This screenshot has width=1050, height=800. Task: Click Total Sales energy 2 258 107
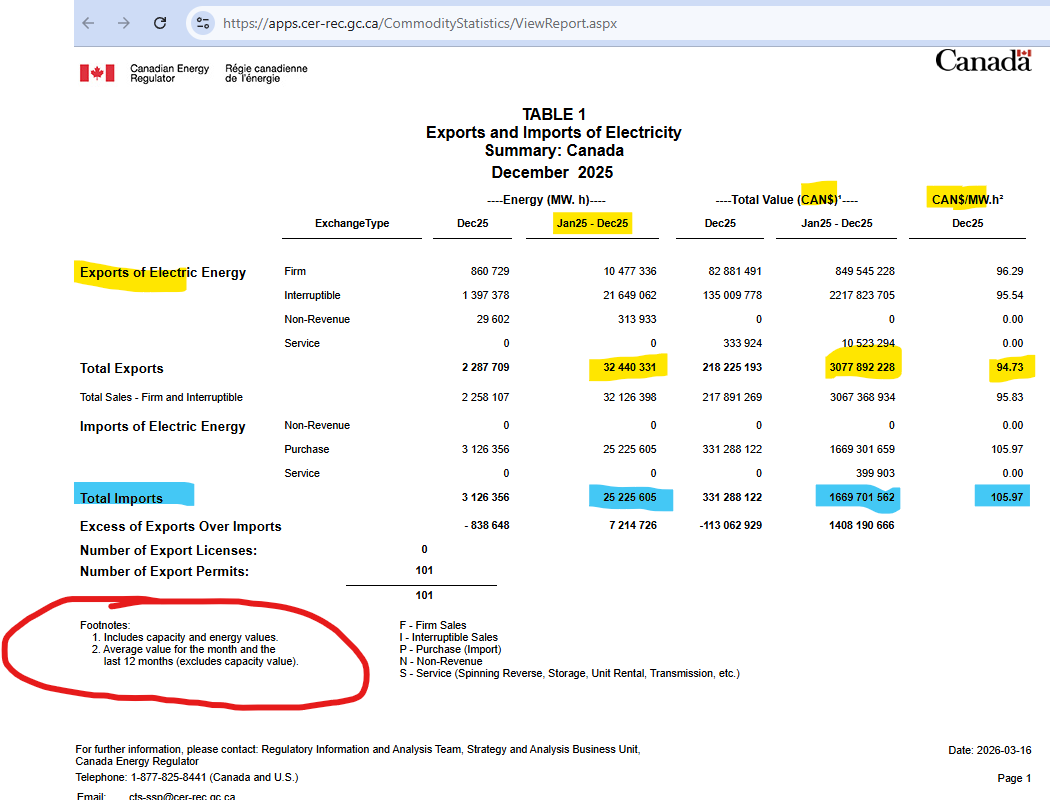[x=485, y=398]
